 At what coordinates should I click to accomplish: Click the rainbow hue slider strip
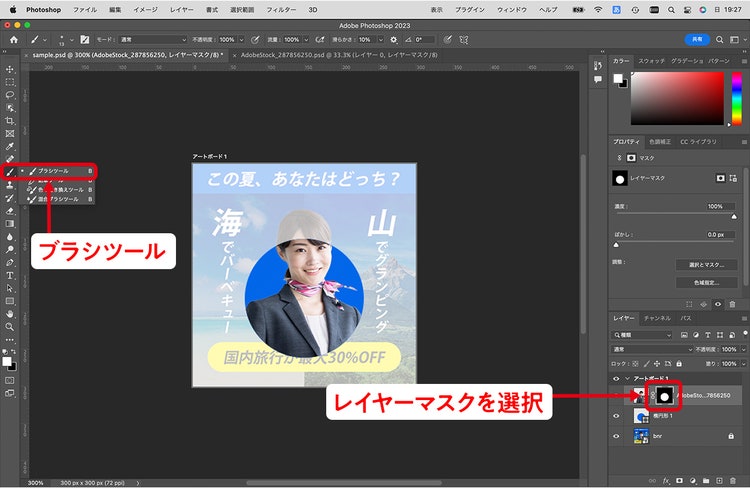coord(737,99)
